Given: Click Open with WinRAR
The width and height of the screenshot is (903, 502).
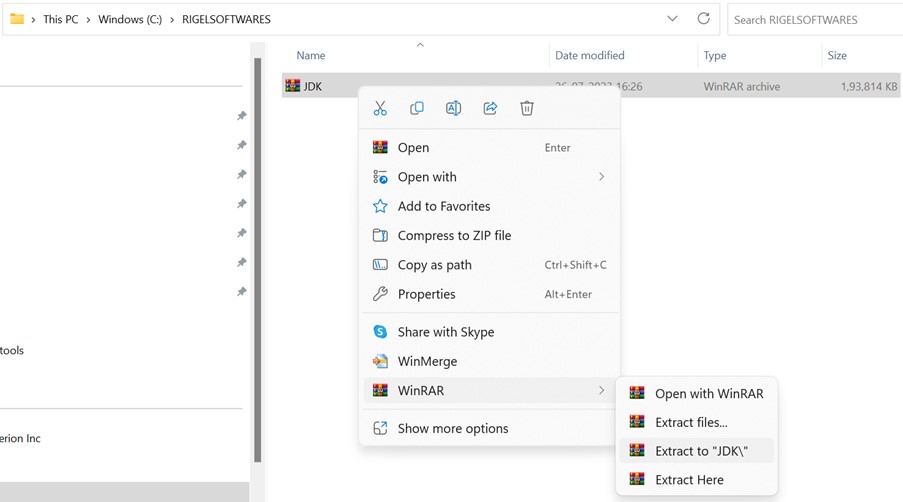Looking at the screenshot, I should click(708, 393).
